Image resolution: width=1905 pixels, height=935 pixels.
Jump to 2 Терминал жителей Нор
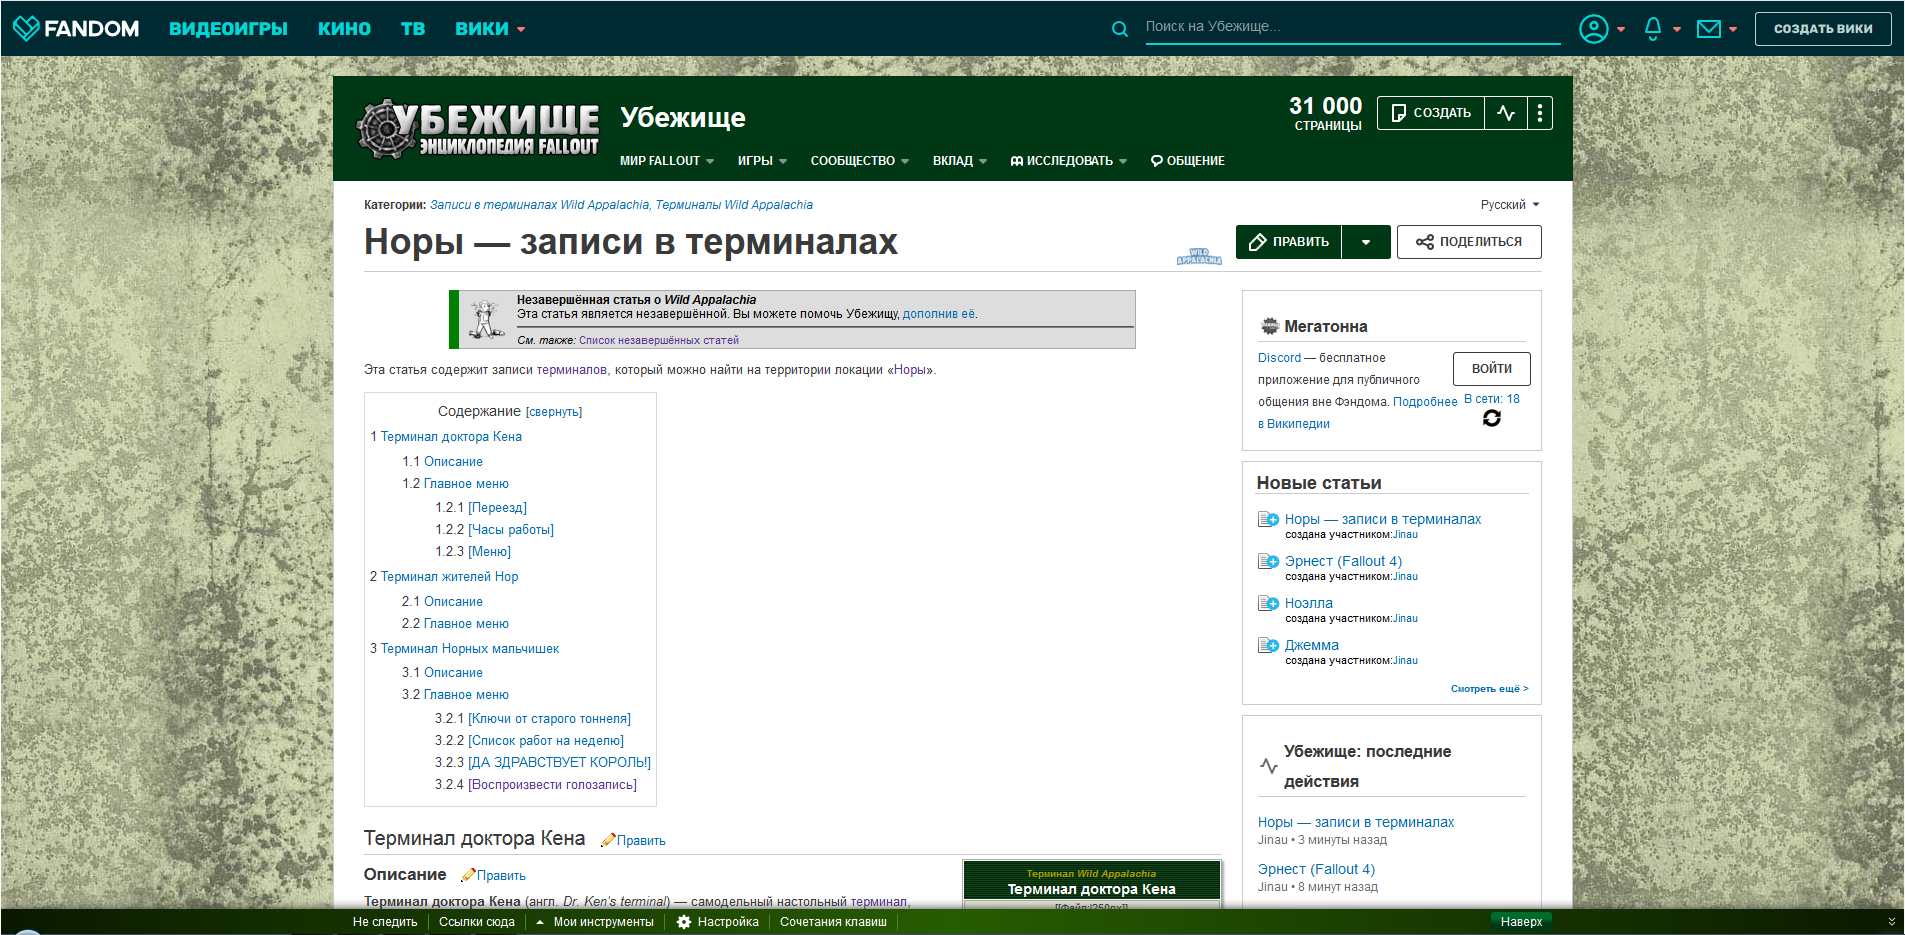click(444, 577)
